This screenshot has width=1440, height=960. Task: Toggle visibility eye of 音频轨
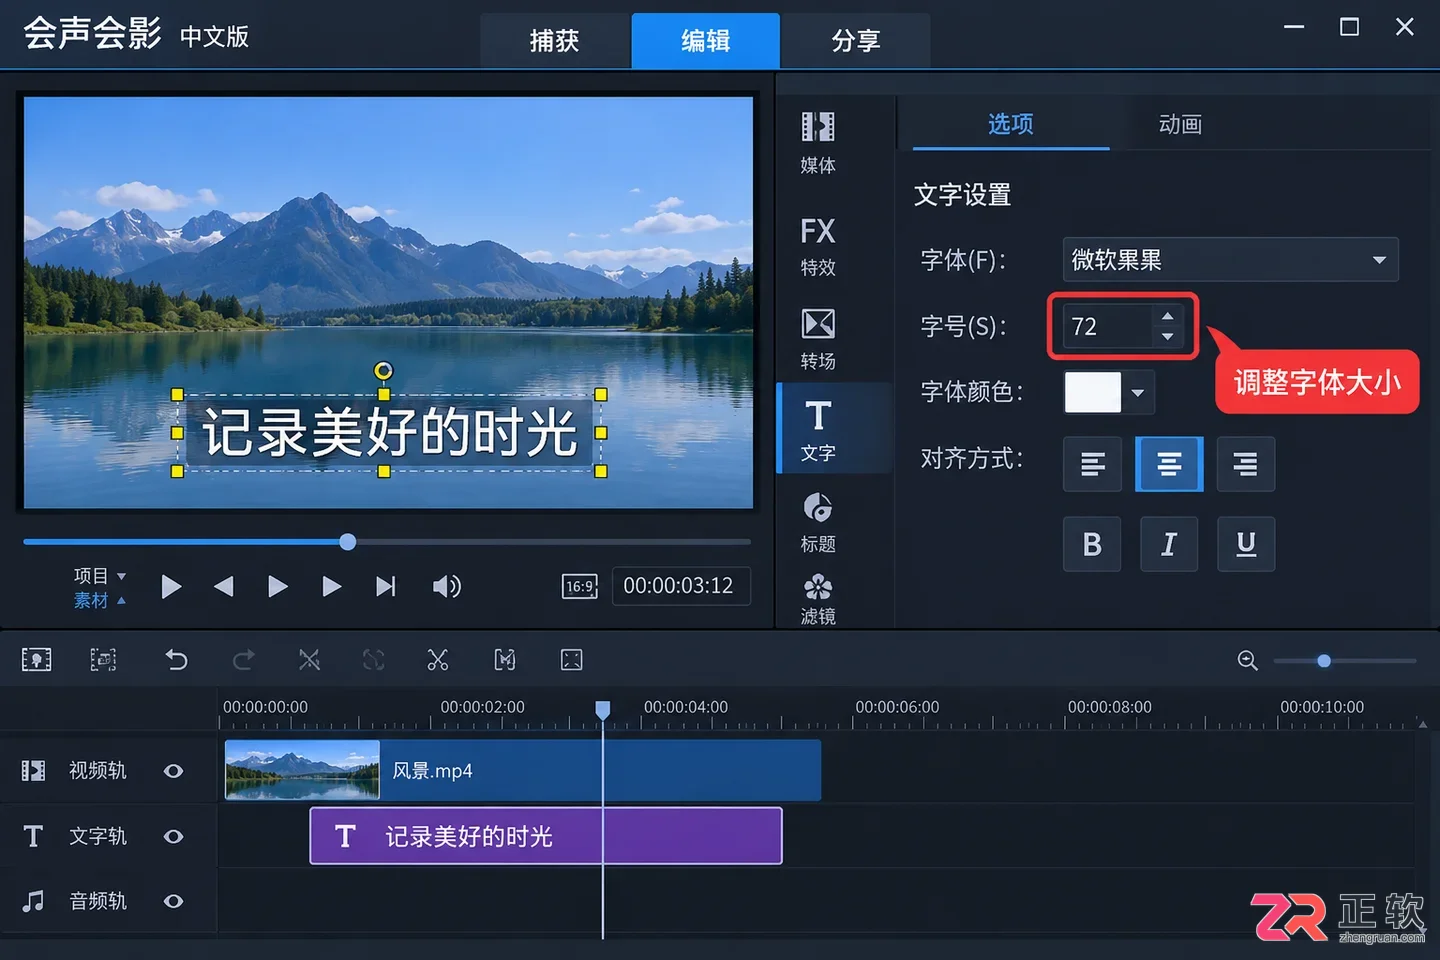[173, 901]
